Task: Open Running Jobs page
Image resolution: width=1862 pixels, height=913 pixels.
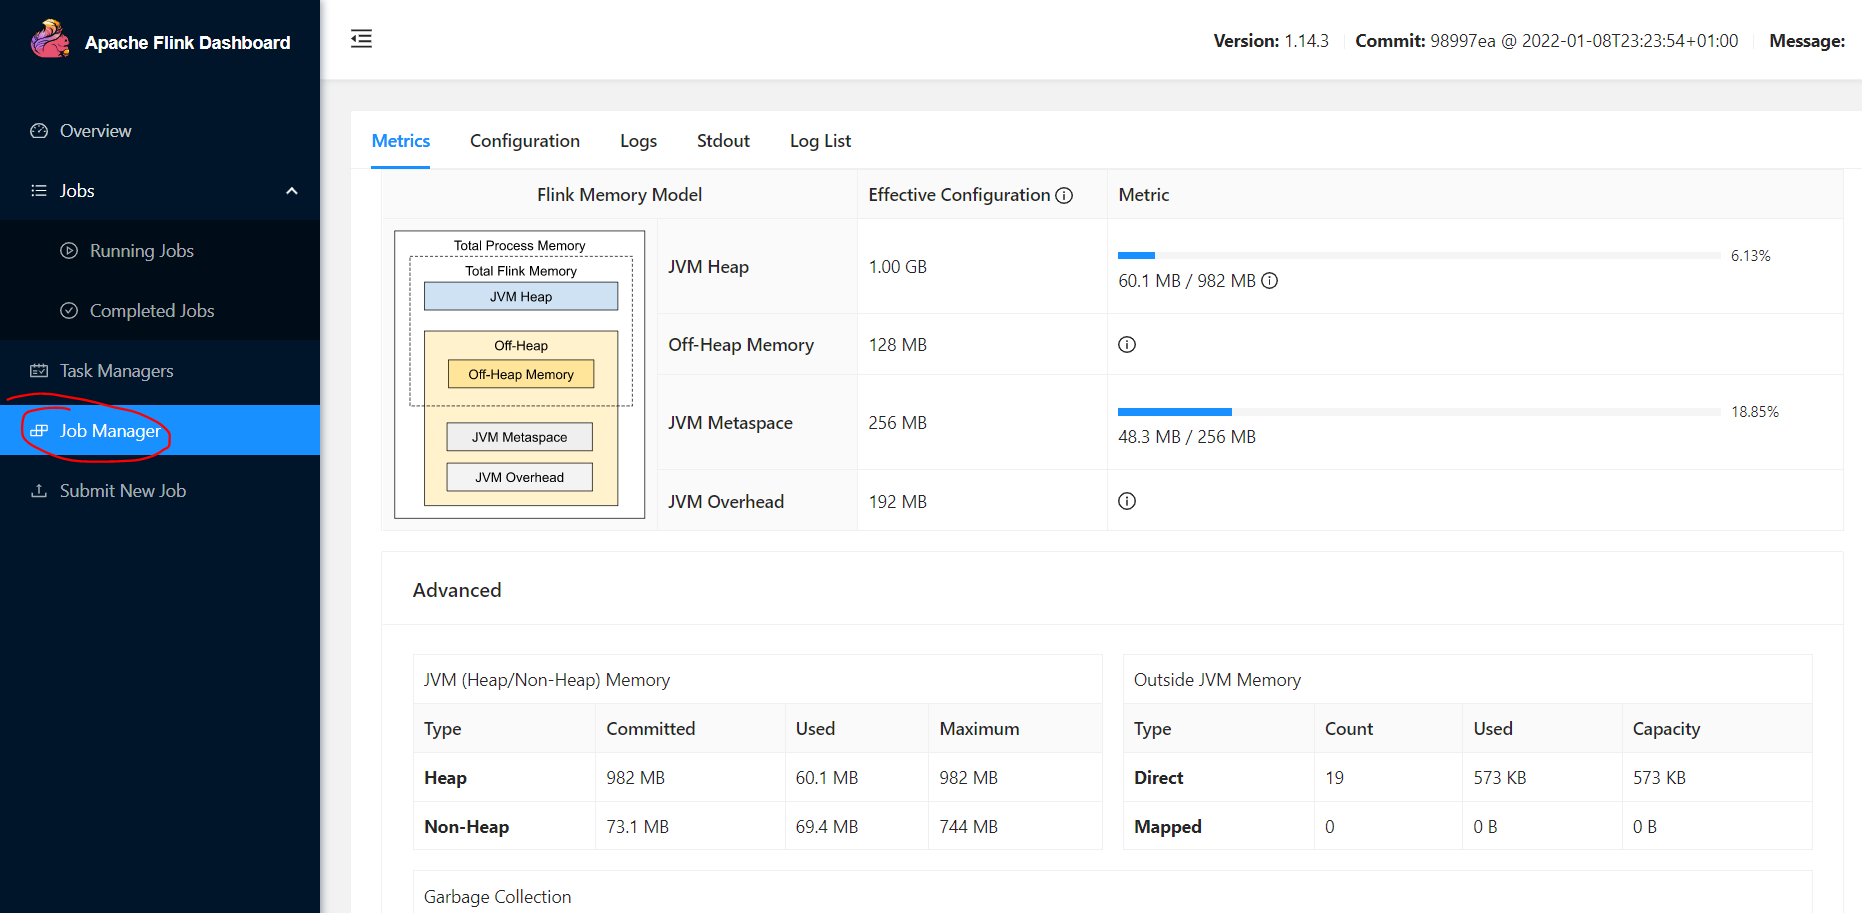Action: coord(160,251)
